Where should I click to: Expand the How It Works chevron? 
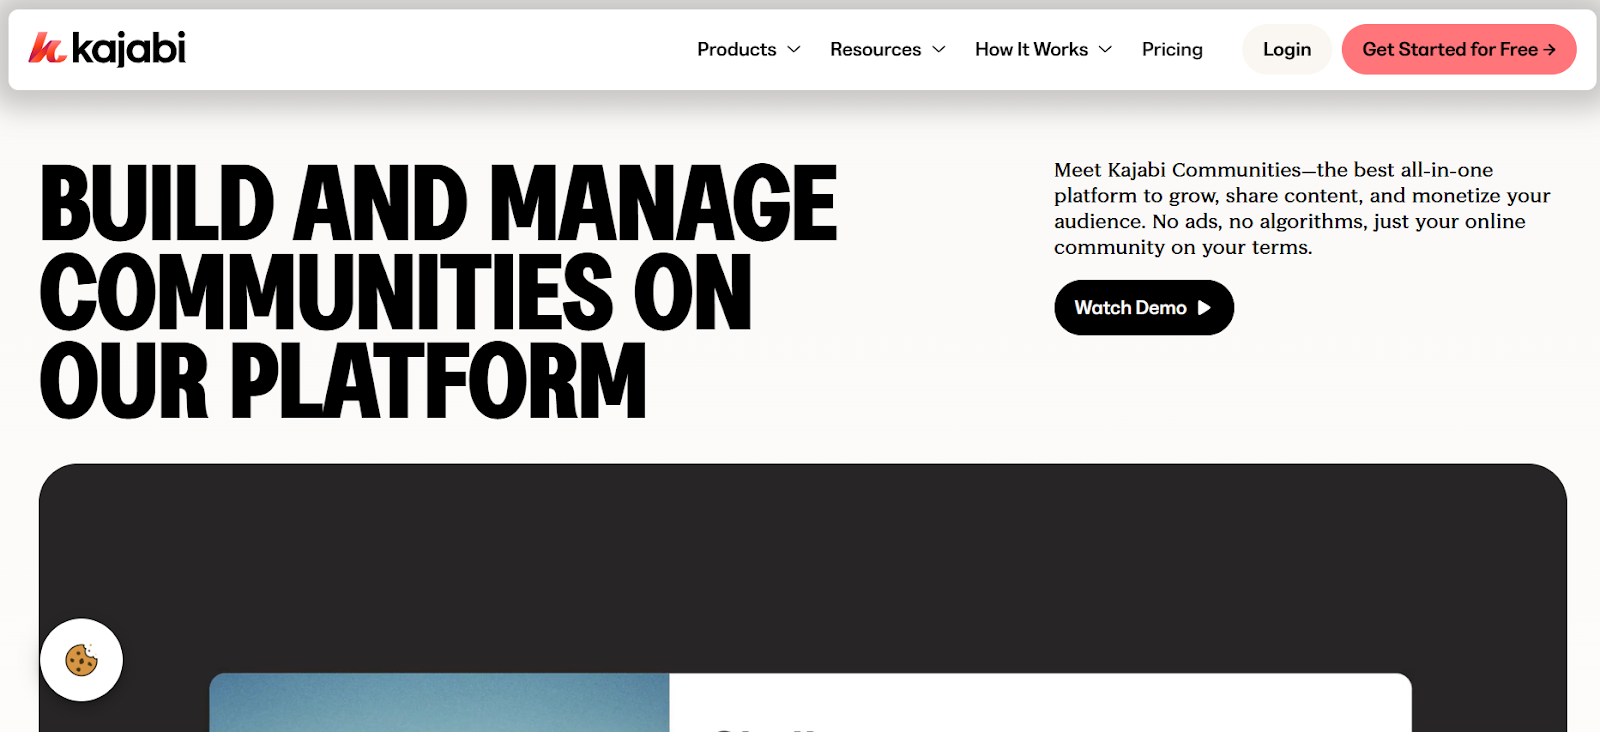click(x=1105, y=49)
